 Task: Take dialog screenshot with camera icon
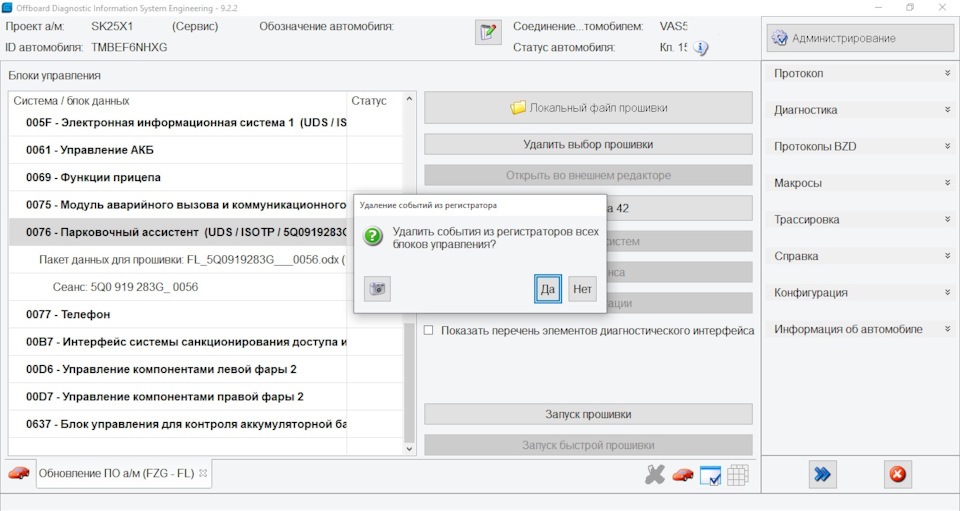(377, 289)
